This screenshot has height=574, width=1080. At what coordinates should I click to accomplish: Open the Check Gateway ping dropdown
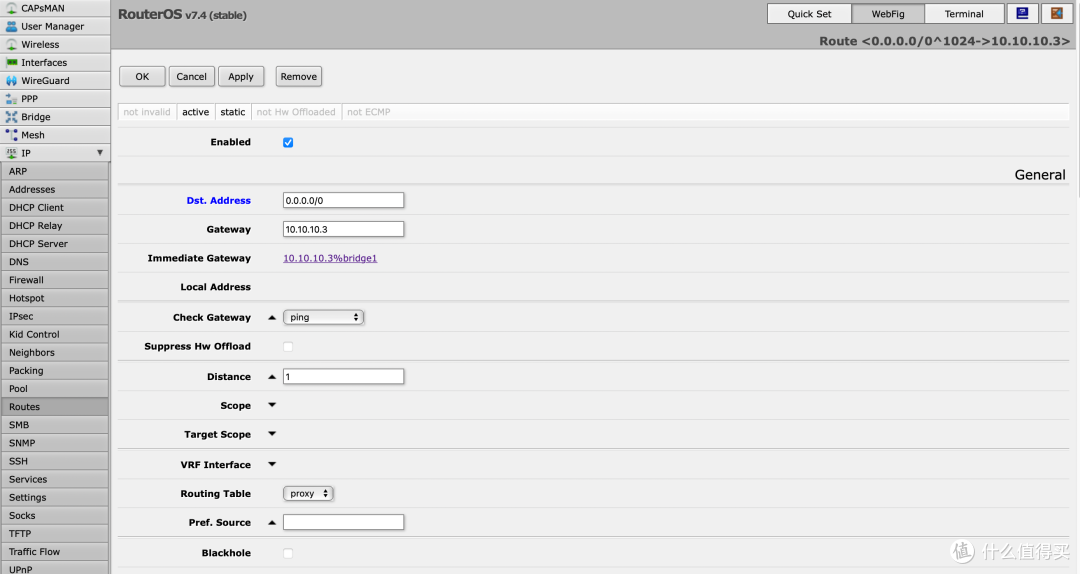(x=323, y=317)
